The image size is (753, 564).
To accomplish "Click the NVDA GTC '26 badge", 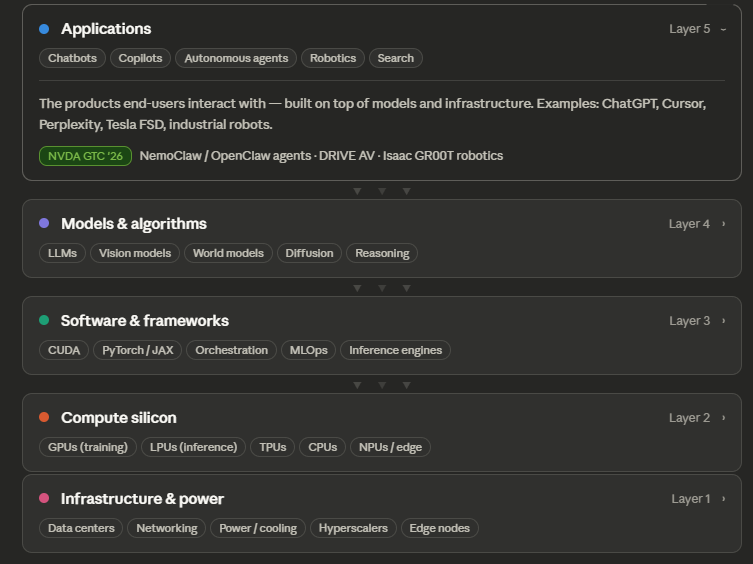I will point(85,156).
